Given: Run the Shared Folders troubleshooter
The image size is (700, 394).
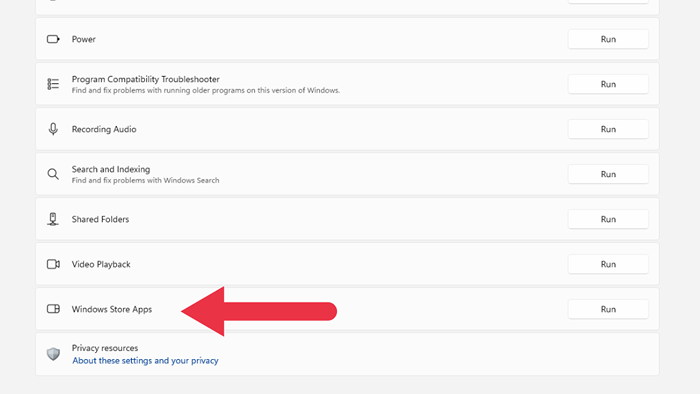Looking at the screenshot, I should pyautogui.click(x=608, y=219).
